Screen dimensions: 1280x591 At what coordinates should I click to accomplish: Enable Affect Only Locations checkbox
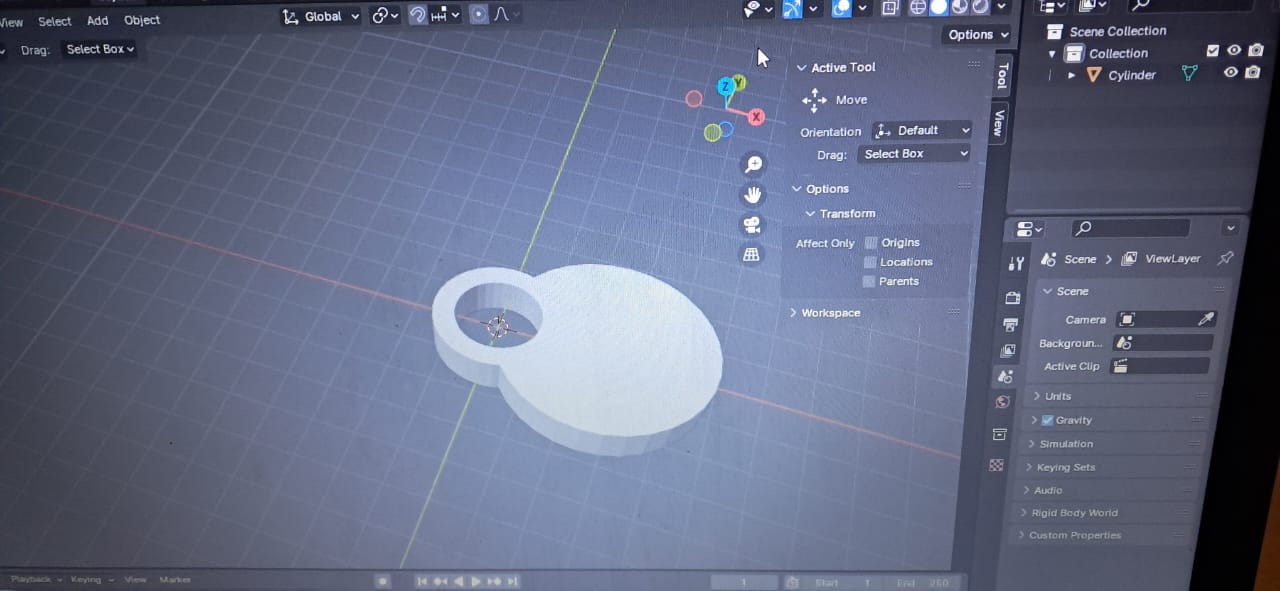(870, 262)
